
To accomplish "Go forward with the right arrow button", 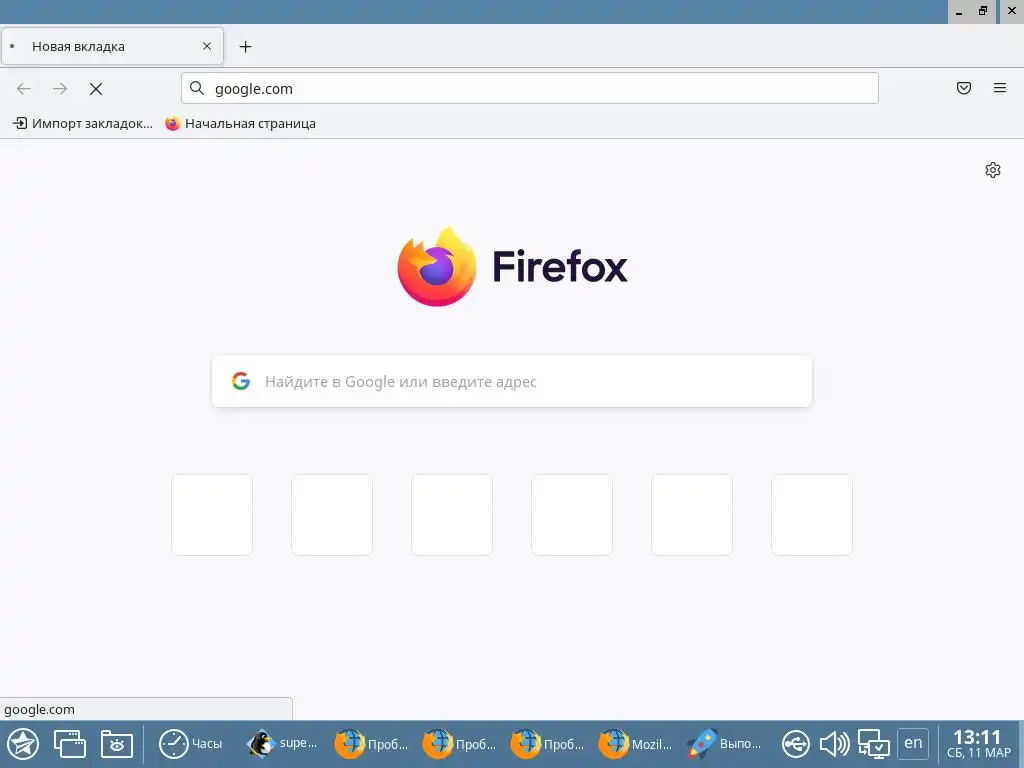I will 60,89.
